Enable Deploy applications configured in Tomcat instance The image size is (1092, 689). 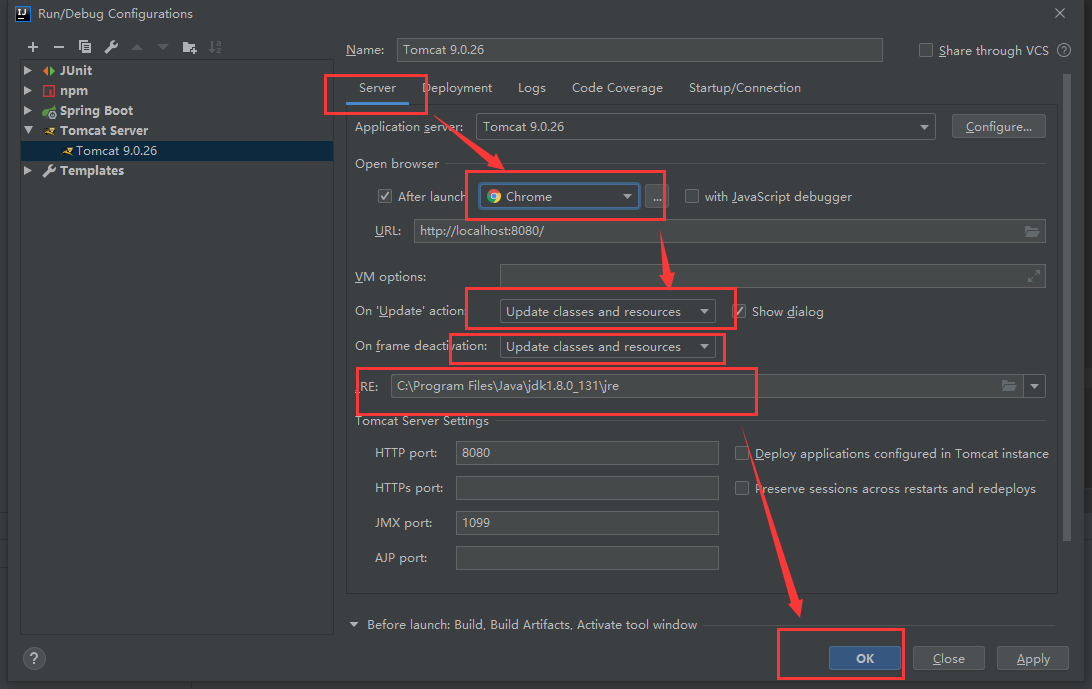tap(742, 454)
